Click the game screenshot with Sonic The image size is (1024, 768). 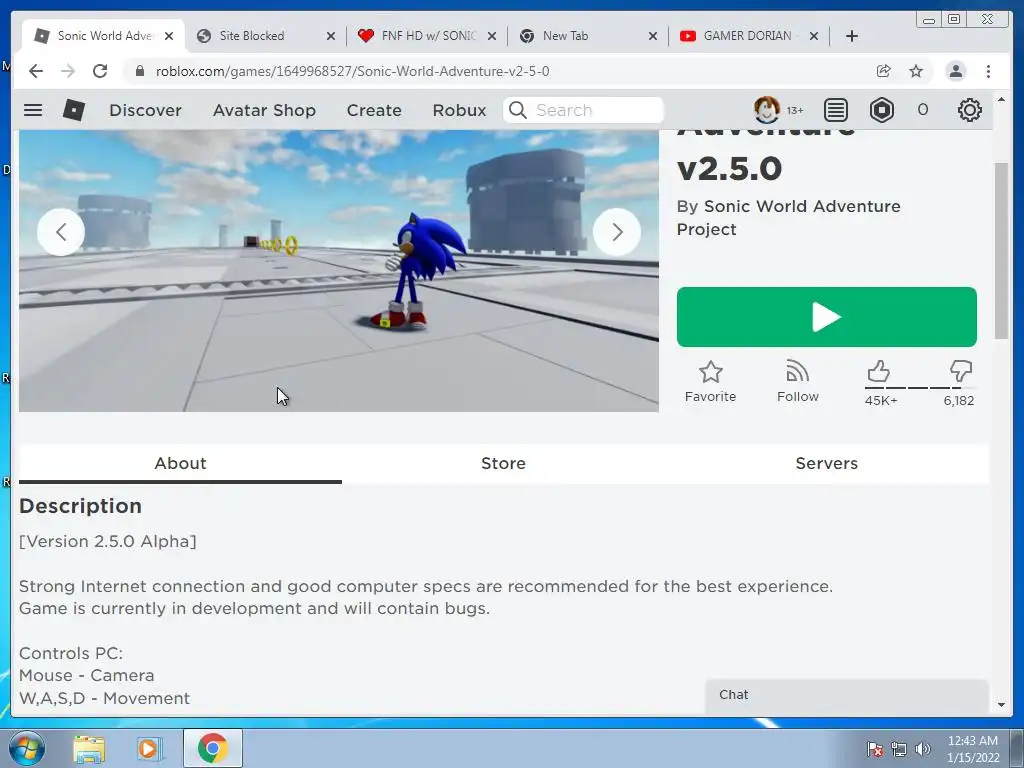338,270
